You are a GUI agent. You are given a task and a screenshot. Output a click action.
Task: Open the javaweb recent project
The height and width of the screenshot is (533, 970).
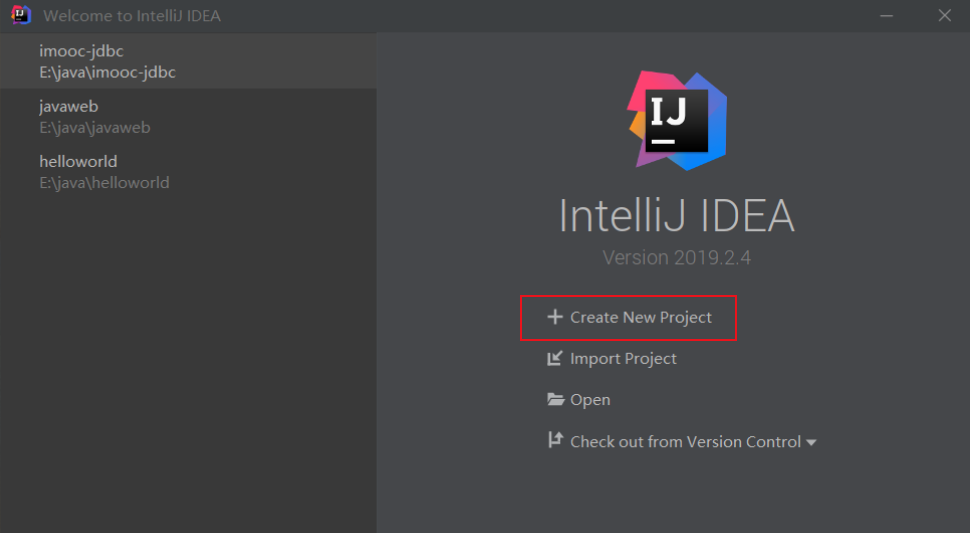pyautogui.click(x=188, y=116)
